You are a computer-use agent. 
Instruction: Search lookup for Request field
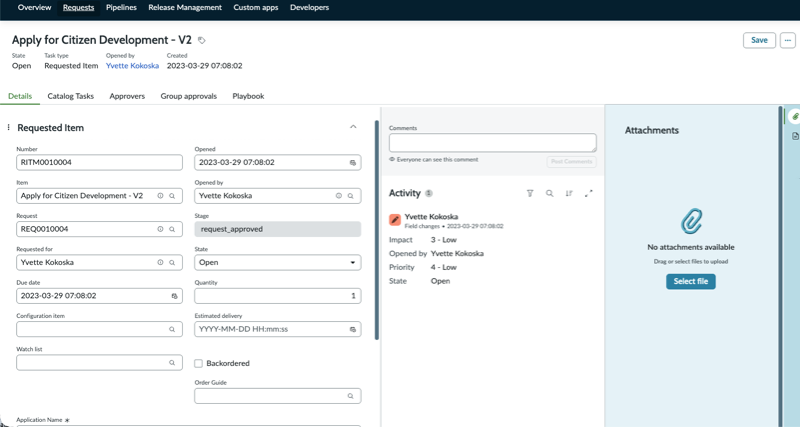coord(172,229)
